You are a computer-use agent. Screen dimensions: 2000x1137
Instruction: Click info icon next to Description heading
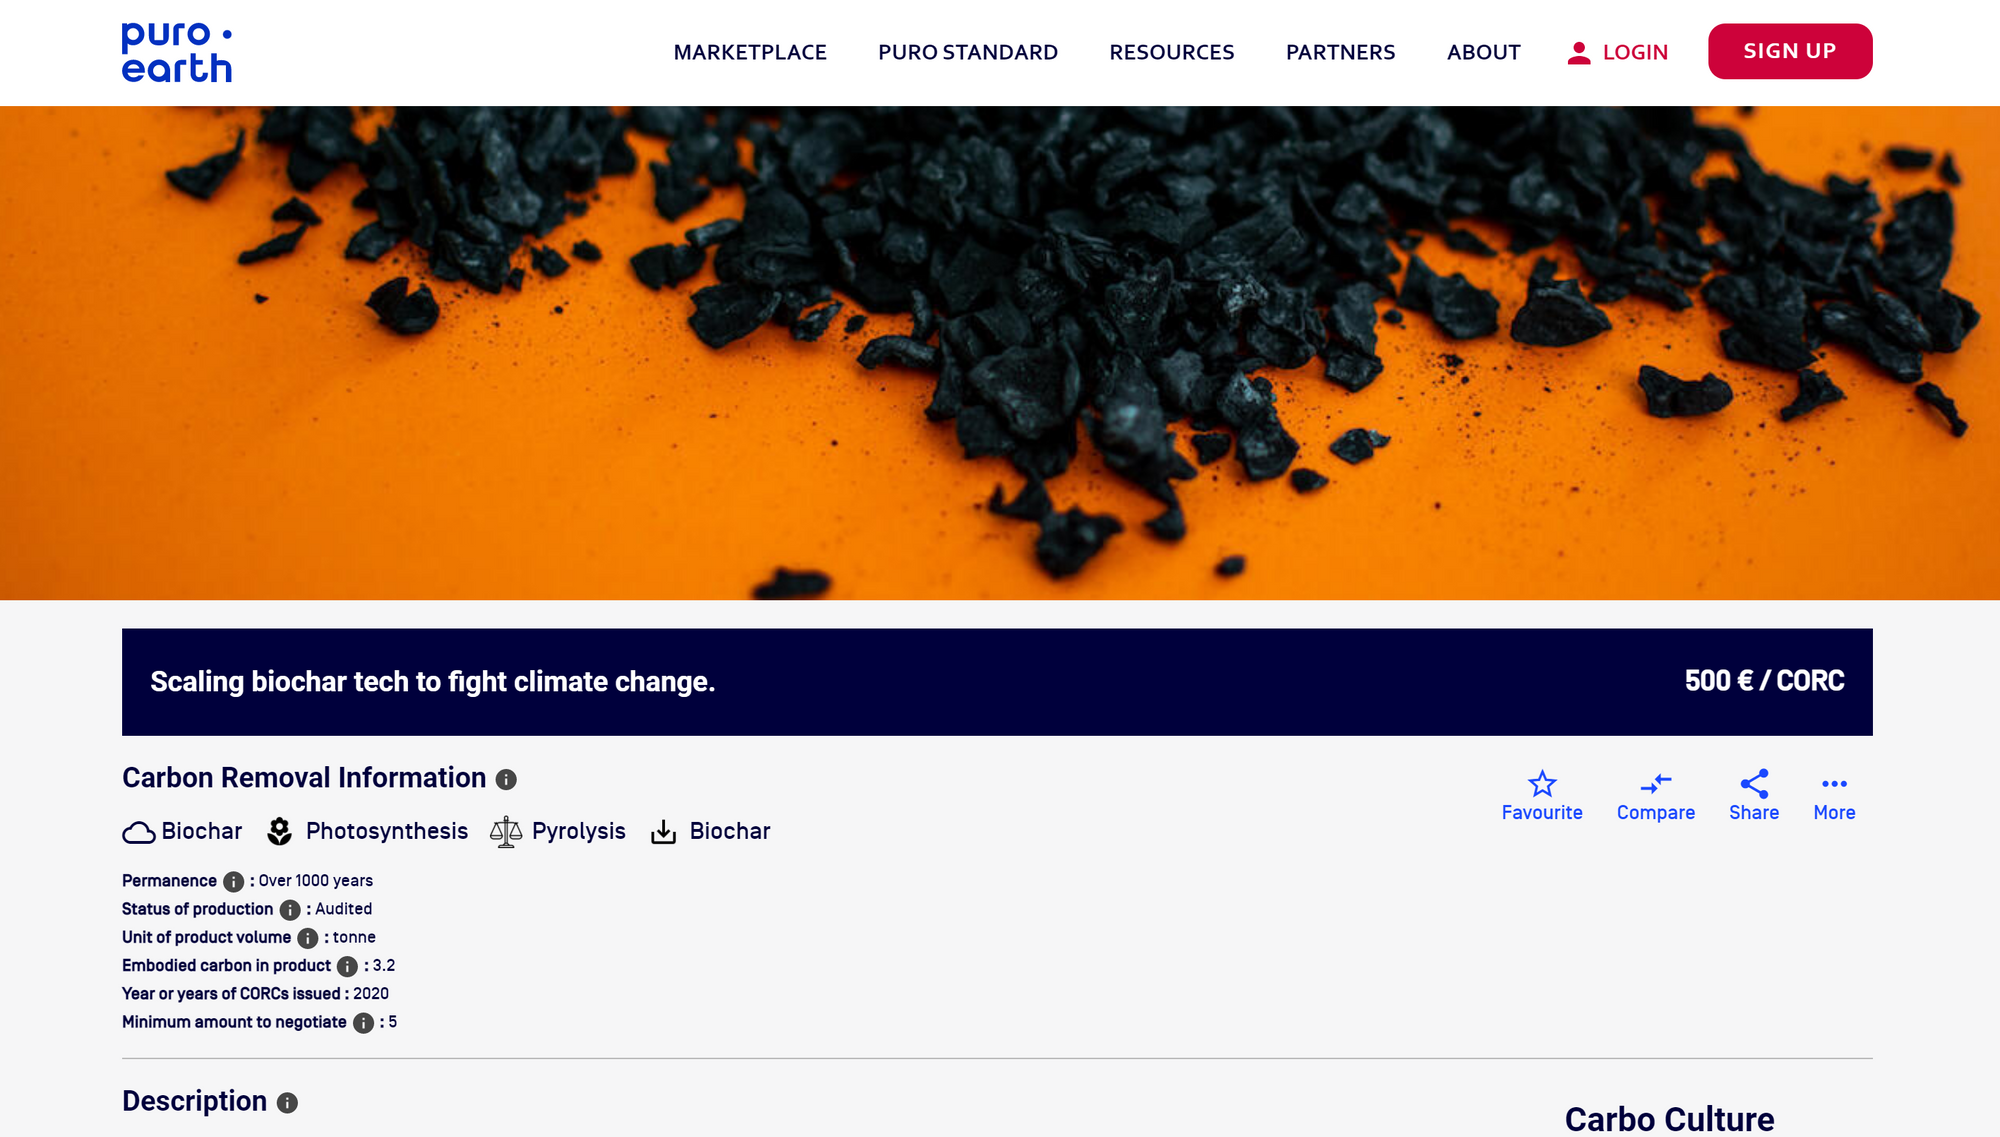[x=287, y=1103]
